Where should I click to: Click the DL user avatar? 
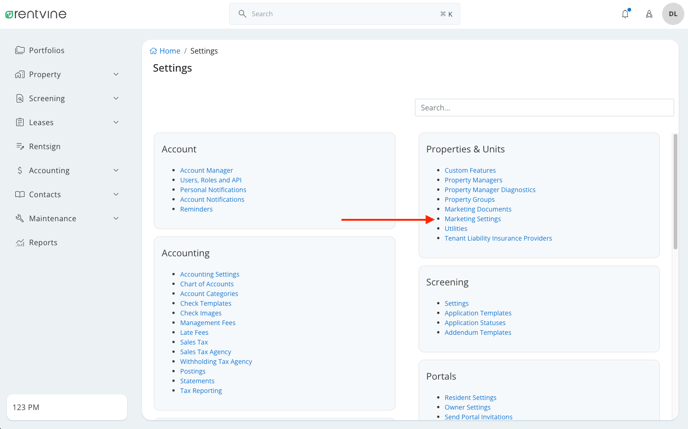(x=673, y=14)
